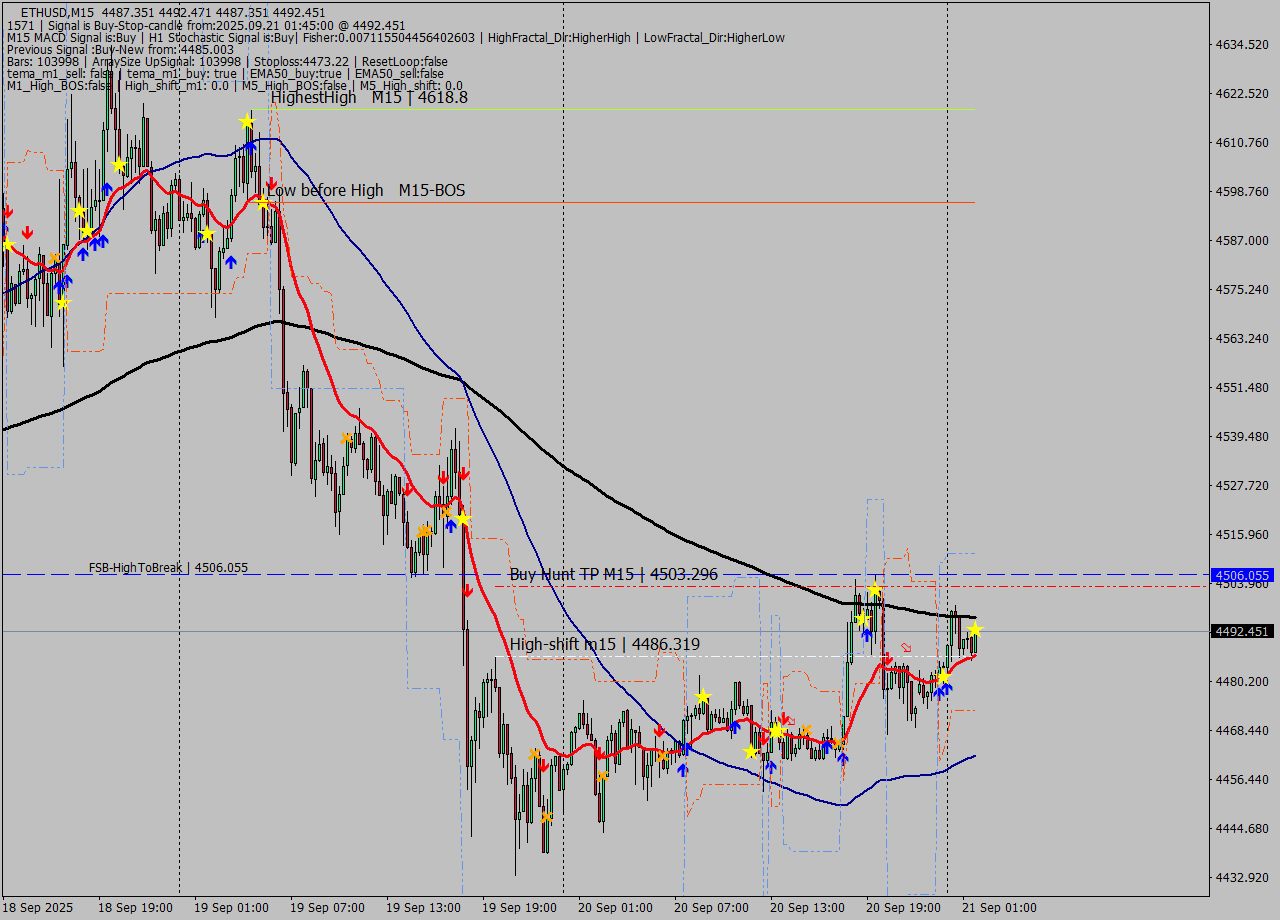Click the red sell arrow above the 19 Sep 13:00 drop
Screen dimensions: 1280x920
tap(465, 473)
